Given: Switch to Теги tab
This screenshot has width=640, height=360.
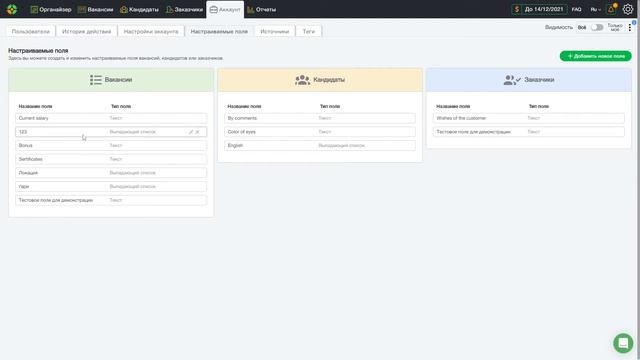Looking at the screenshot, I should coord(309,31).
